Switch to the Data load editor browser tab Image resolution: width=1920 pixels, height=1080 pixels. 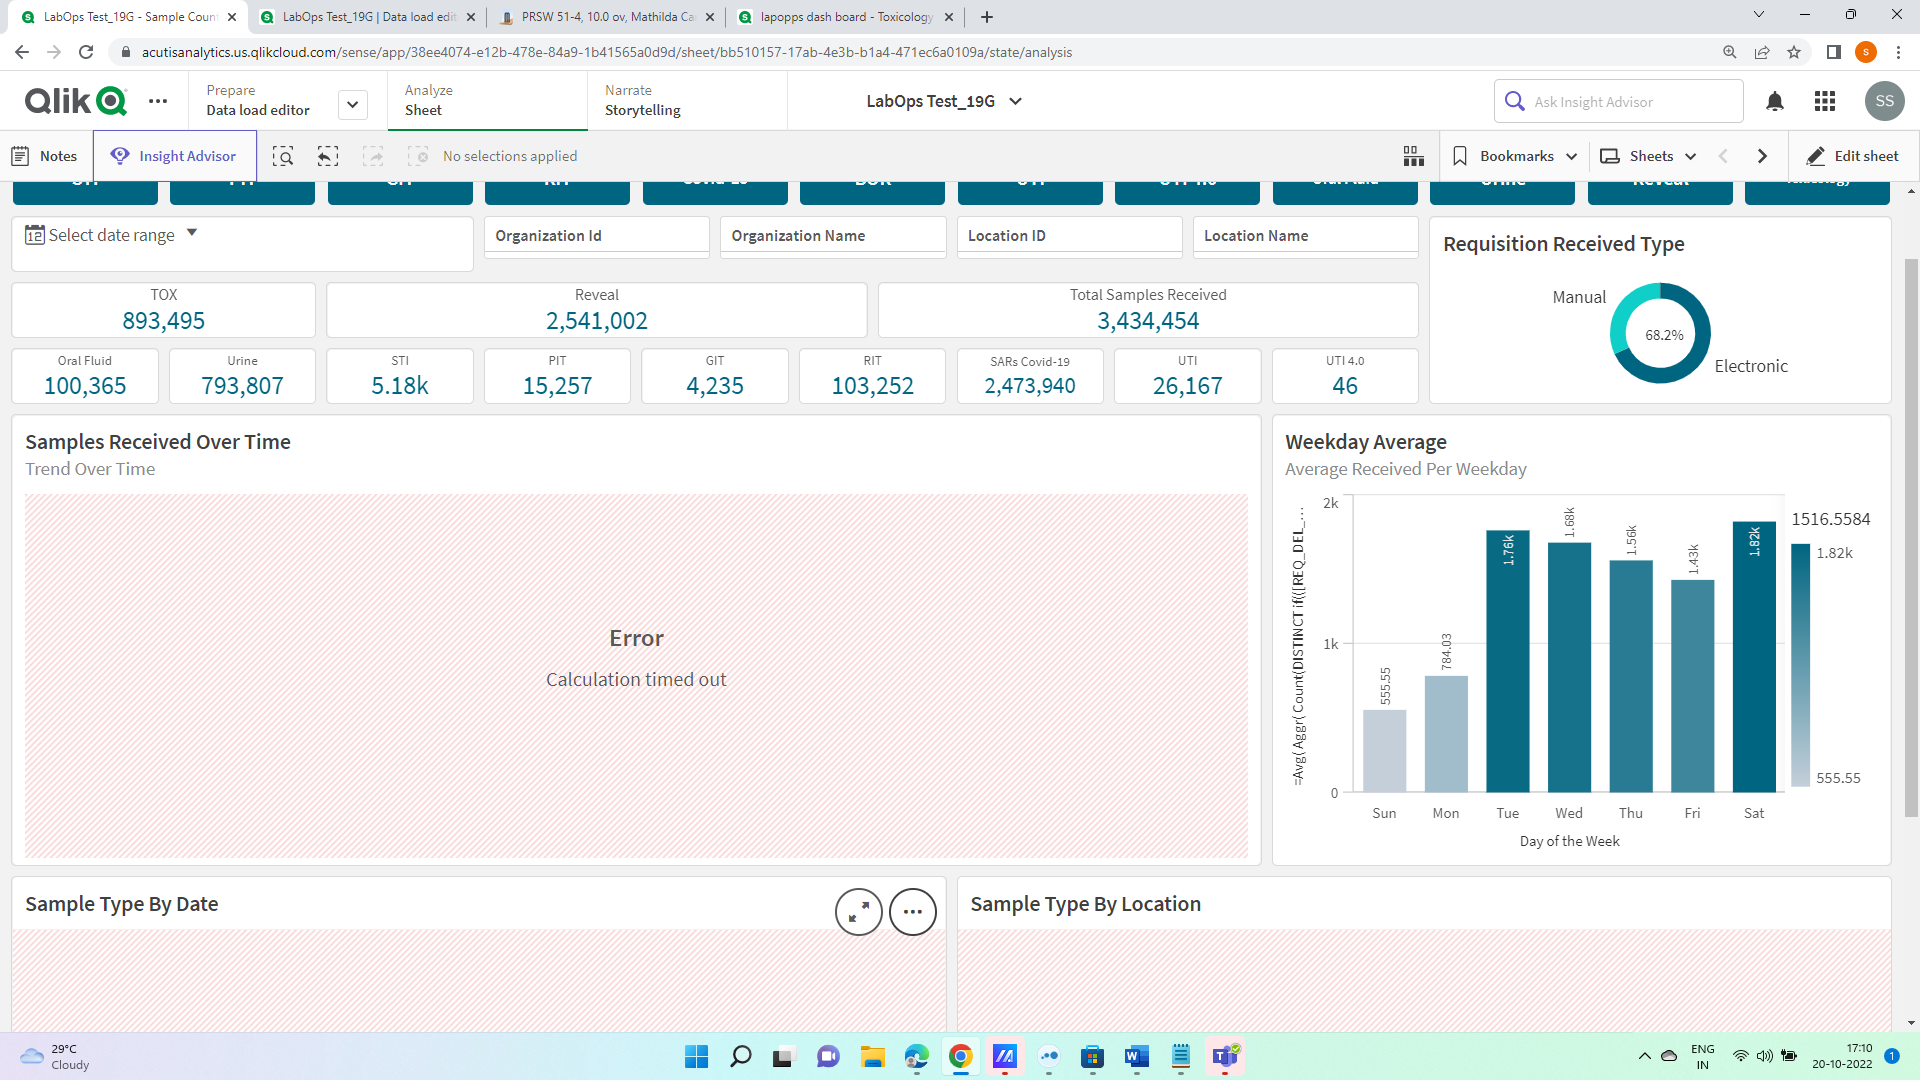[367, 17]
